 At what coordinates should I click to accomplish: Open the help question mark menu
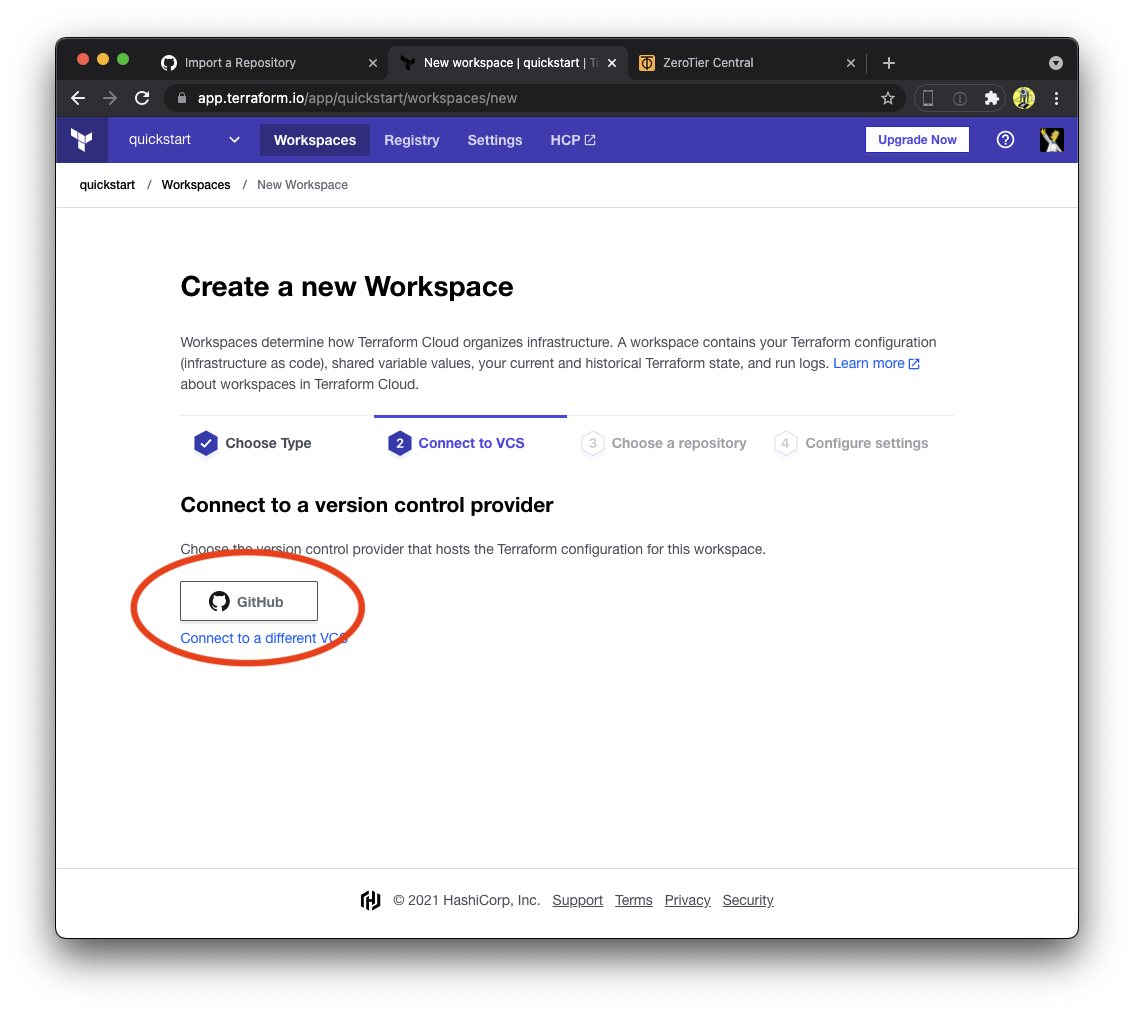click(1005, 140)
